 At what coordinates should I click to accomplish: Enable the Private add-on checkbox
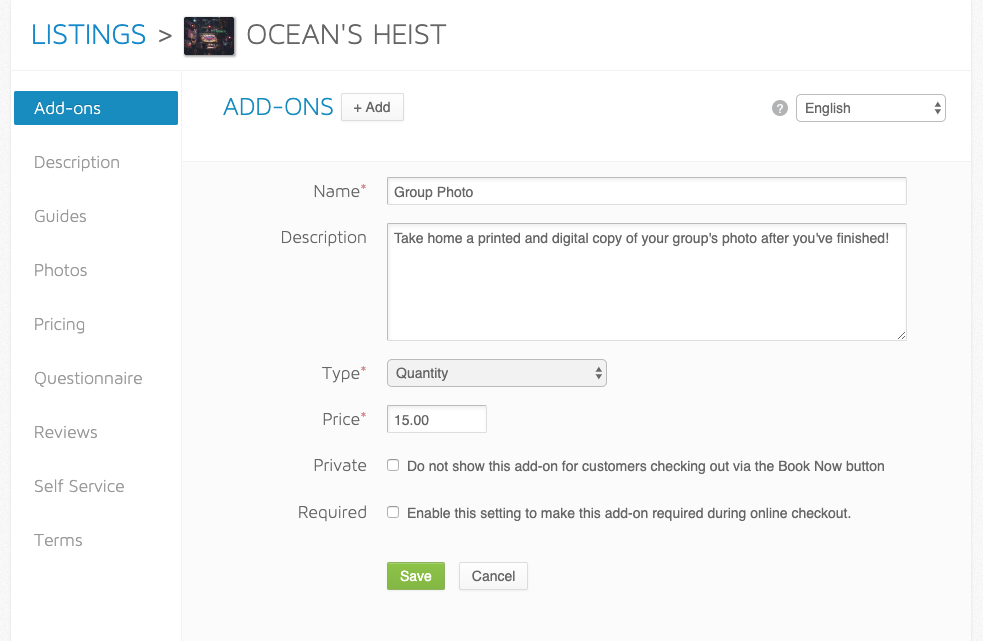pos(393,465)
